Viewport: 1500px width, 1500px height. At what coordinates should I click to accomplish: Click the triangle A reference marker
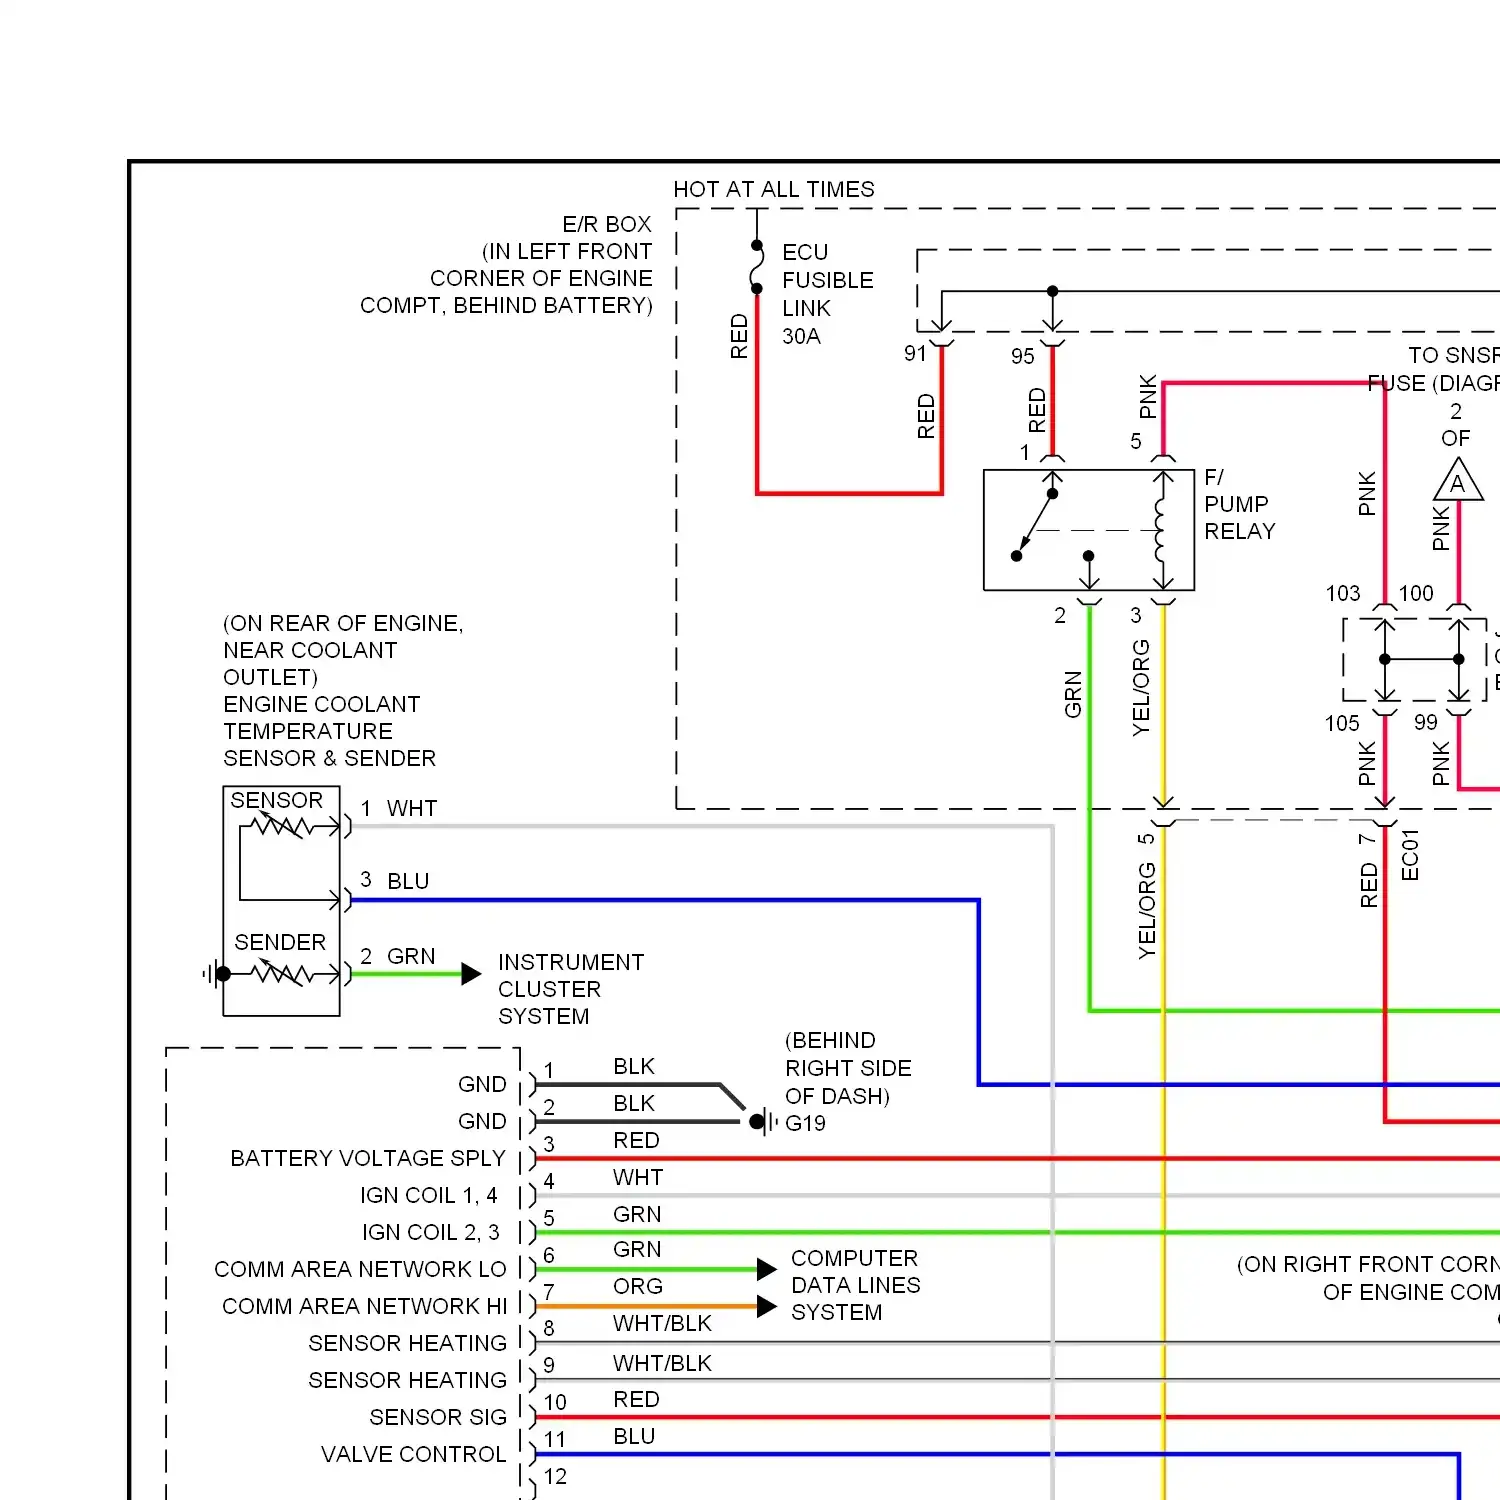pos(1458,479)
